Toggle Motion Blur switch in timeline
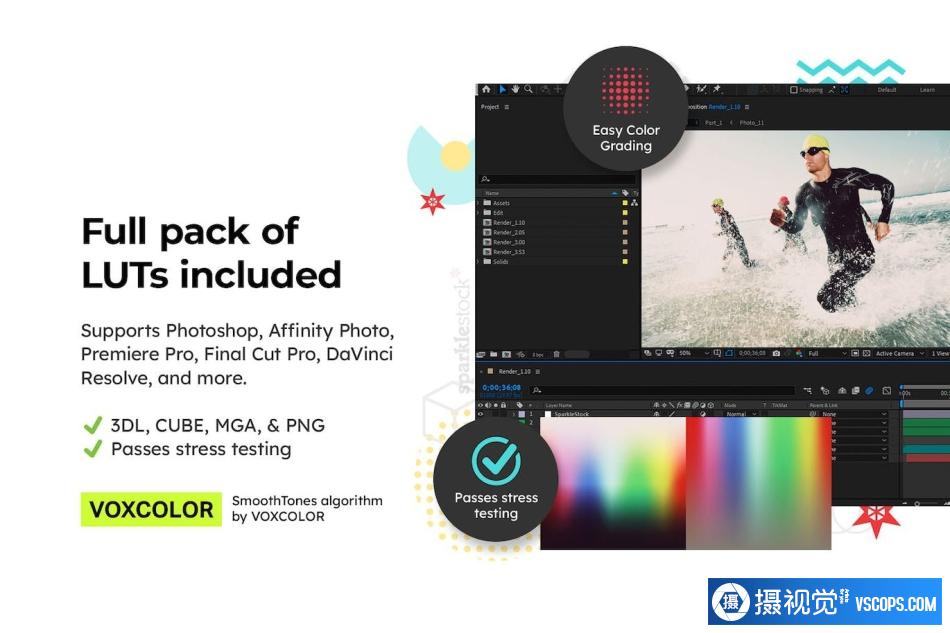 pyautogui.click(x=869, y=391)
